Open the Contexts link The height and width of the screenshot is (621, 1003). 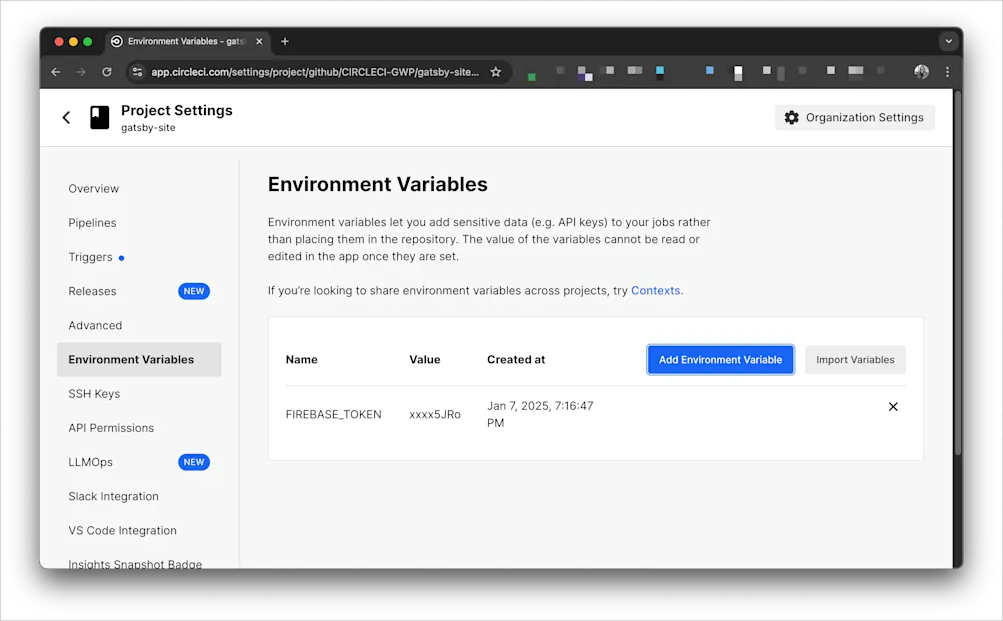point(655,290)
